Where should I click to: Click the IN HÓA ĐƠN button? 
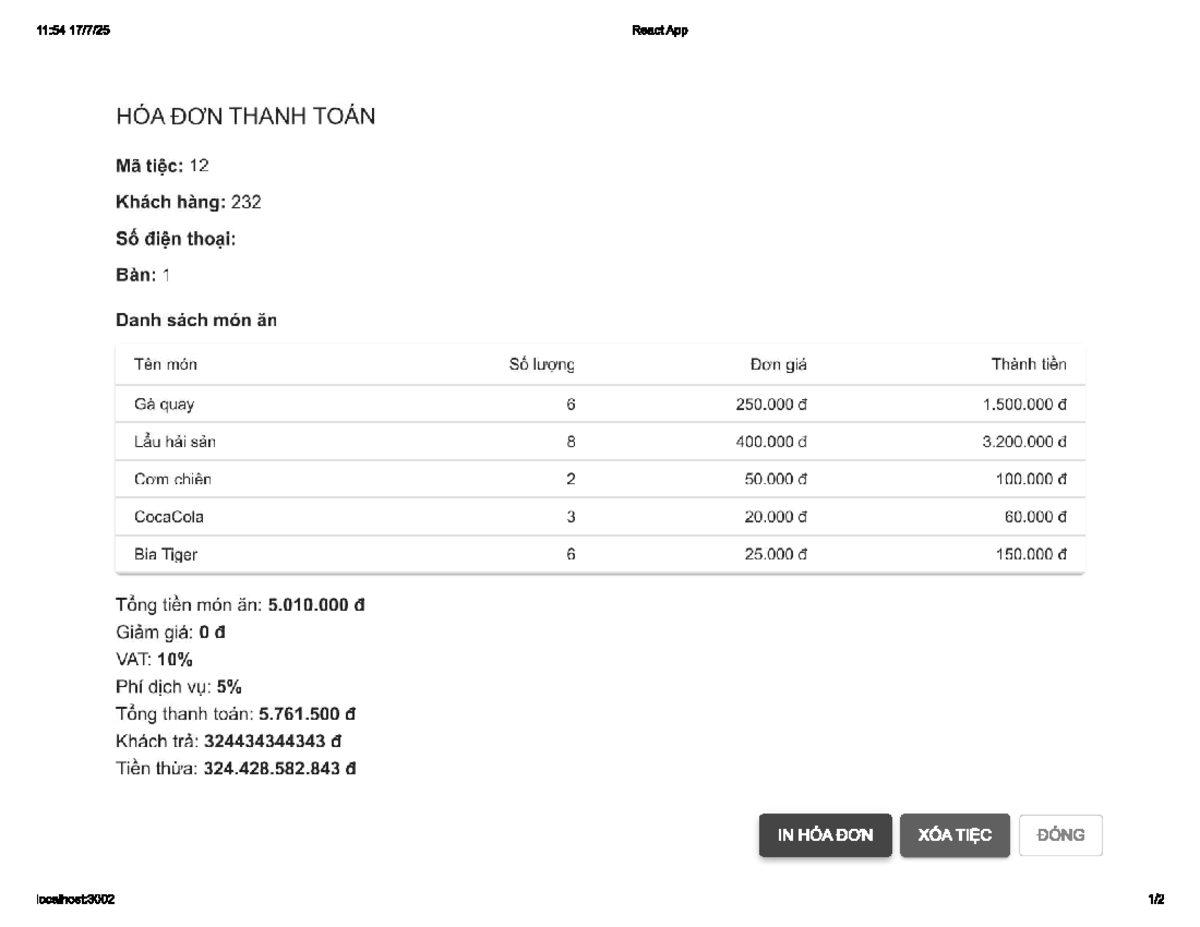(x=825, y=835)
